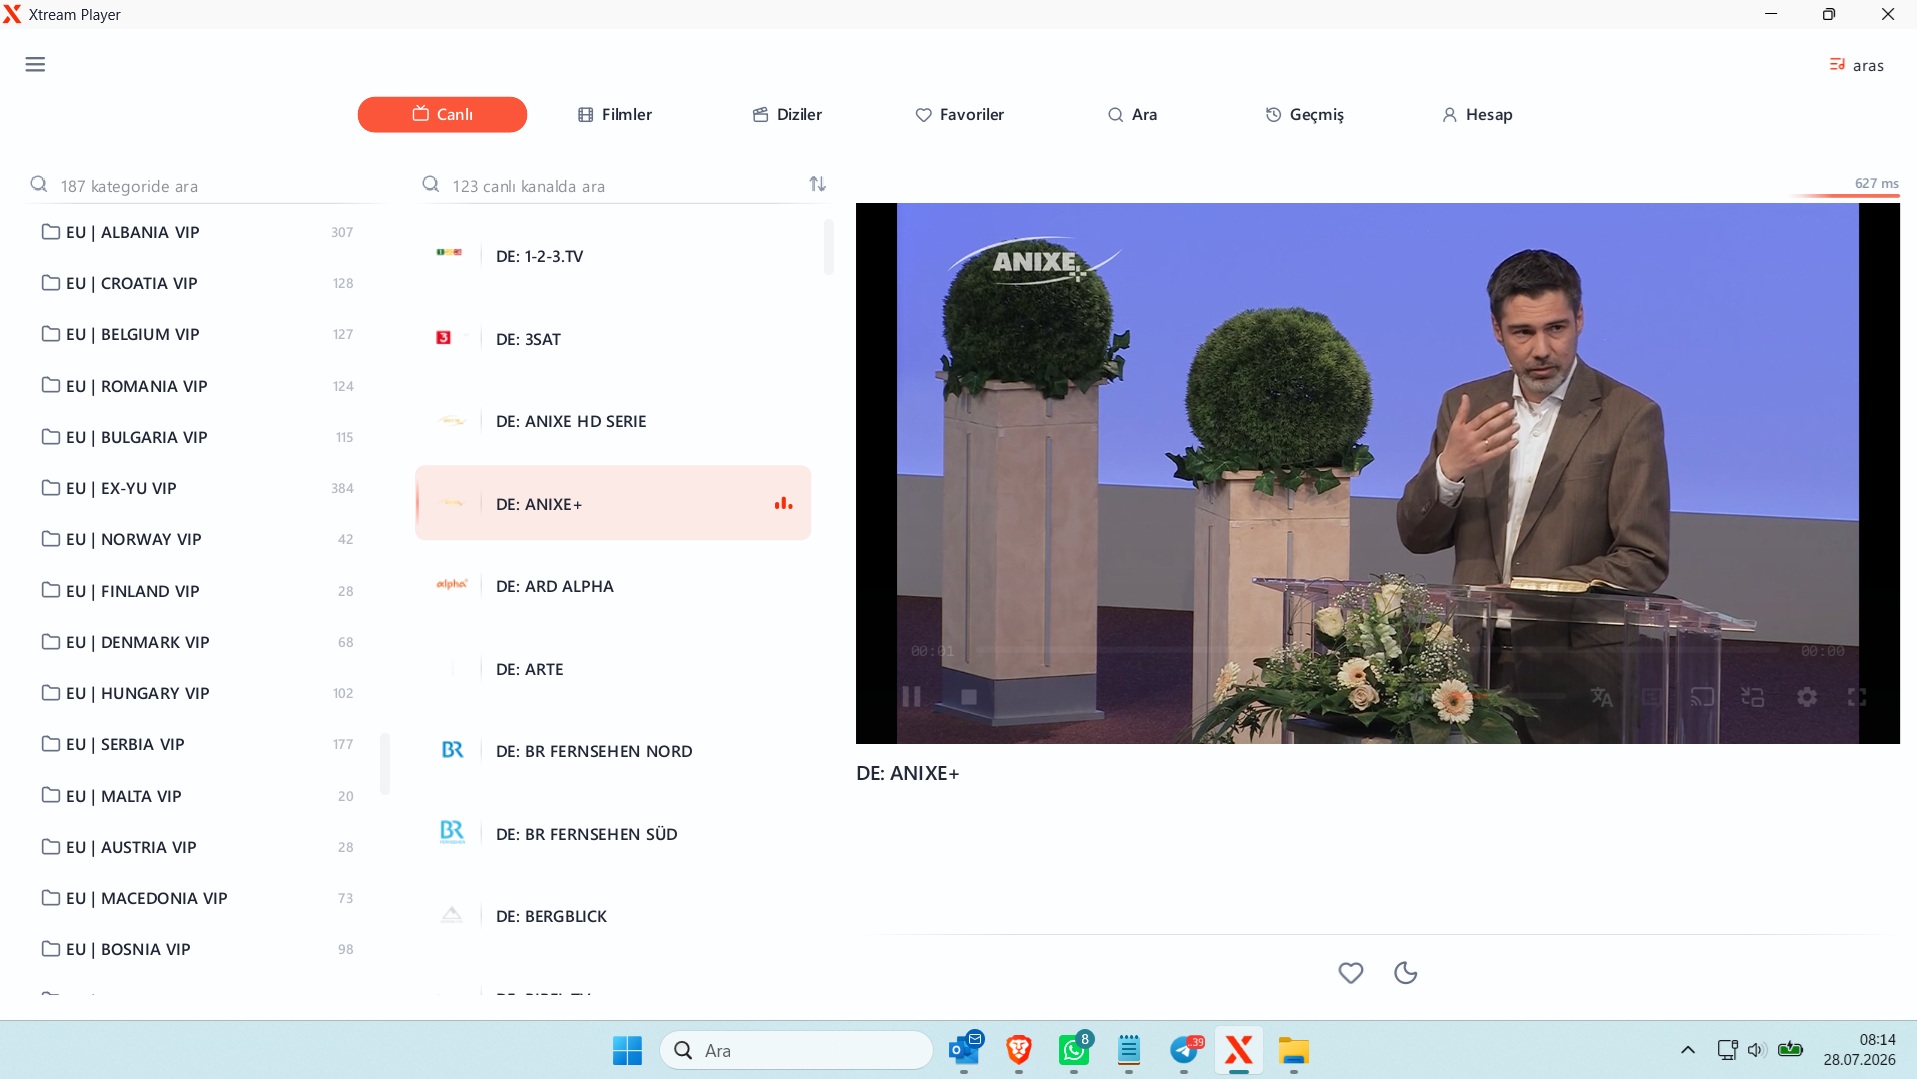Click the DE: ANIXE+ title under the video
1917x1079 pixels.
[908, 773]
